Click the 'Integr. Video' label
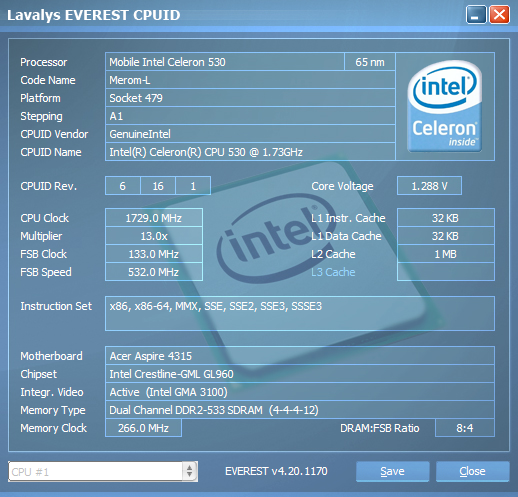 tap(52, 392)
